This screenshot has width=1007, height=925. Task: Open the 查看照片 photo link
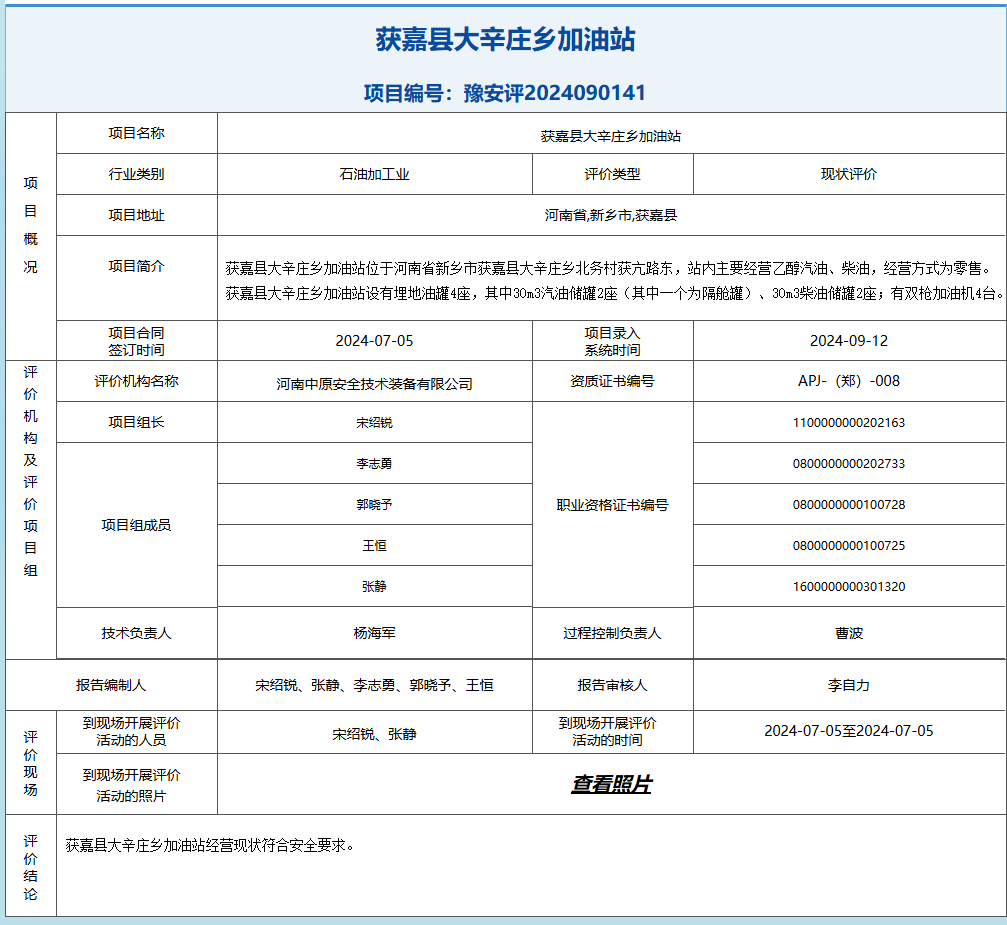[x=611, y=784]
